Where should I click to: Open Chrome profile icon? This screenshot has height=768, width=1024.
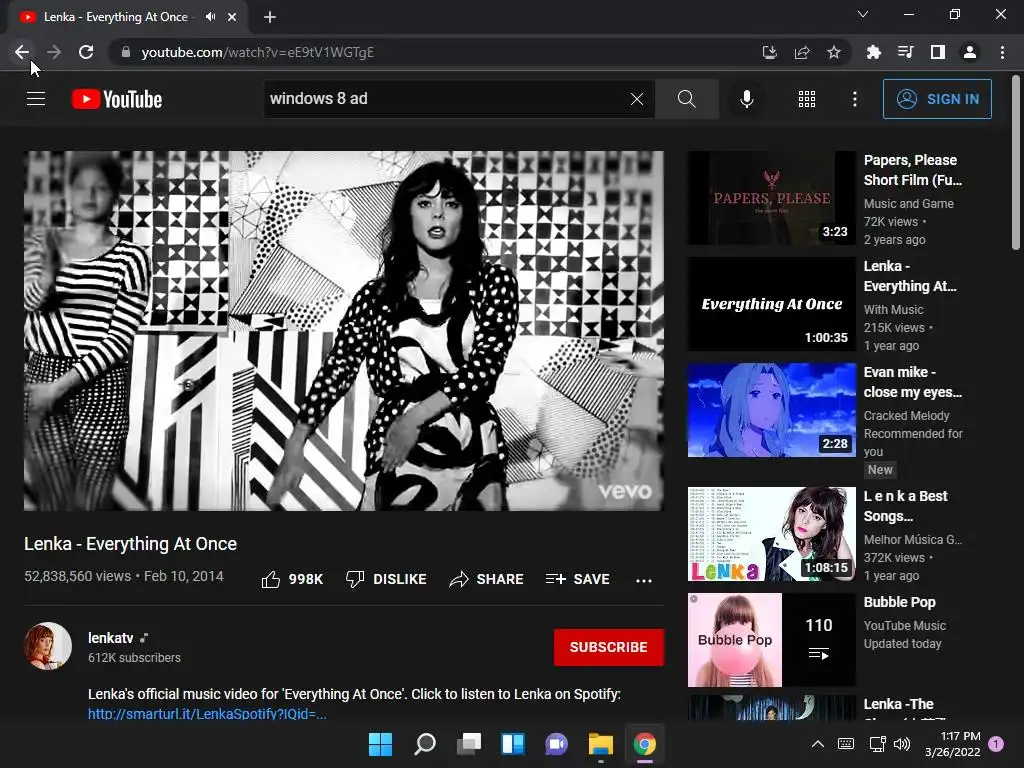point(970,52)
